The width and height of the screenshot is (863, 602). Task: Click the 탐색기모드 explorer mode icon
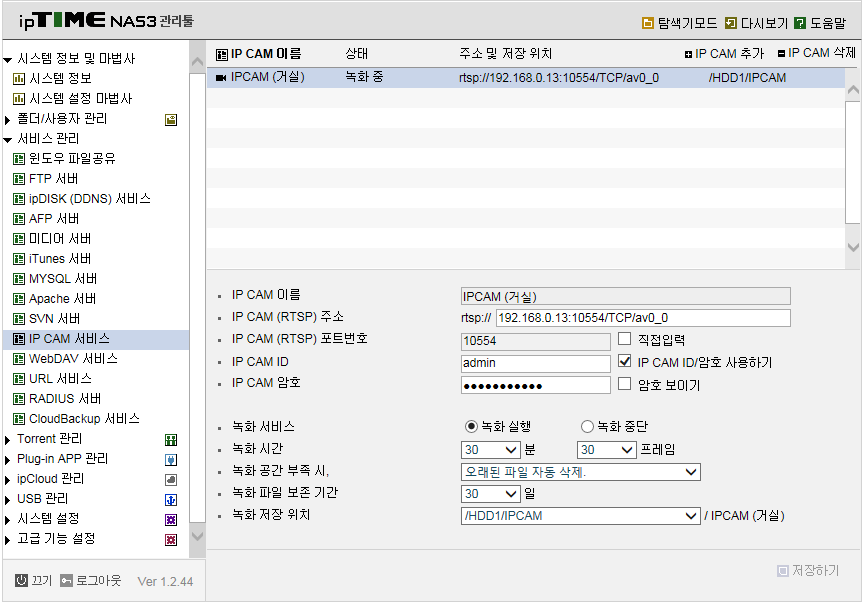tap(648, 23)
